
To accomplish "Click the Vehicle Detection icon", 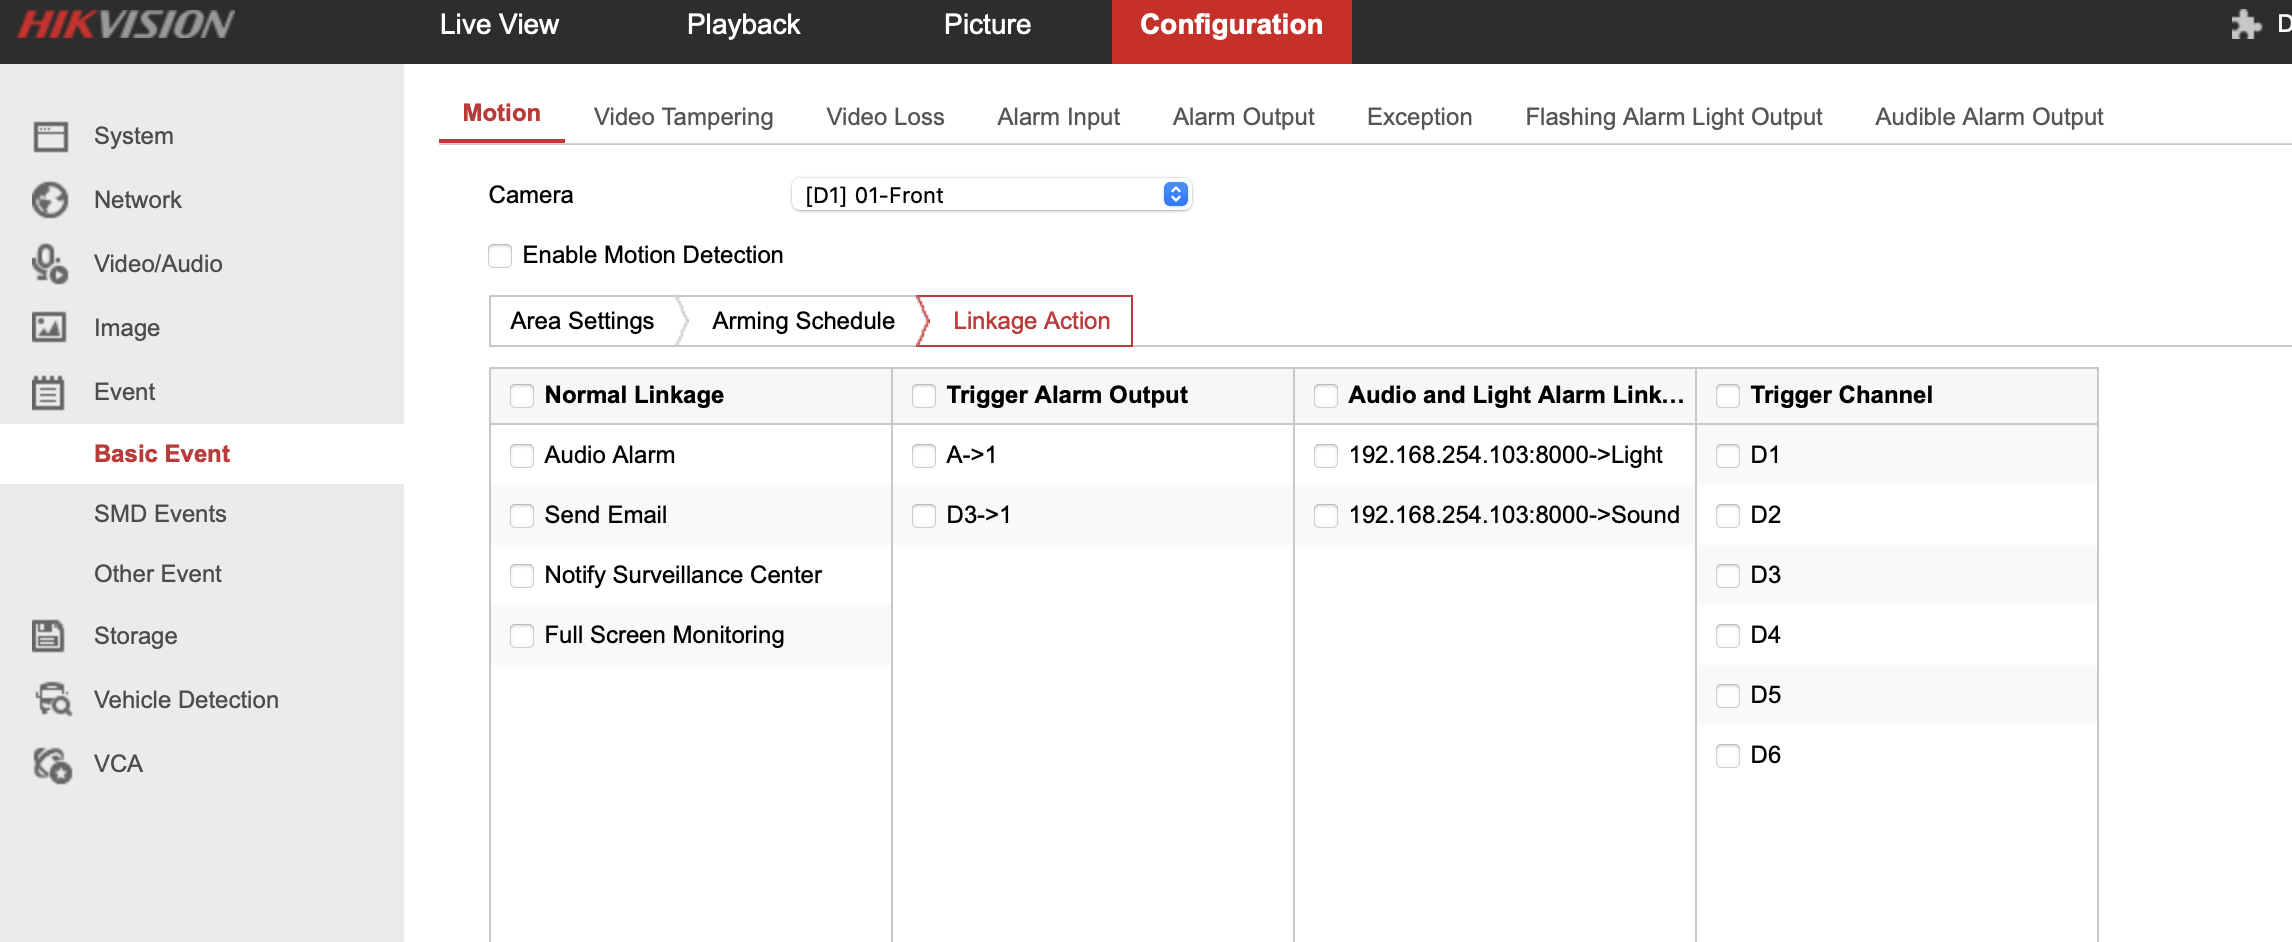I will (x=50, y=699).
